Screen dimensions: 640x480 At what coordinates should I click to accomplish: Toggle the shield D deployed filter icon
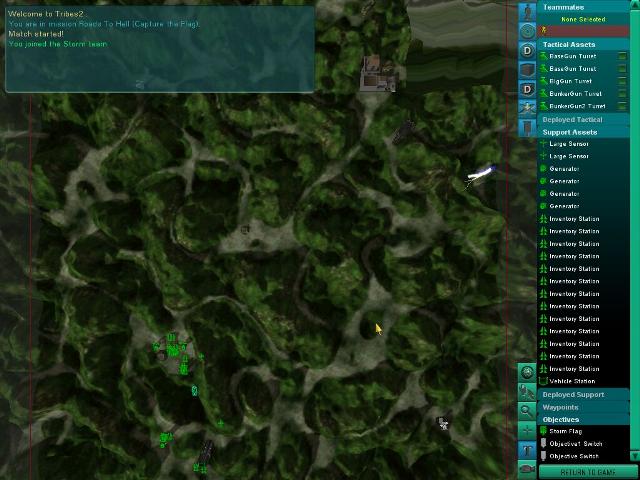(x=527, y=89)
